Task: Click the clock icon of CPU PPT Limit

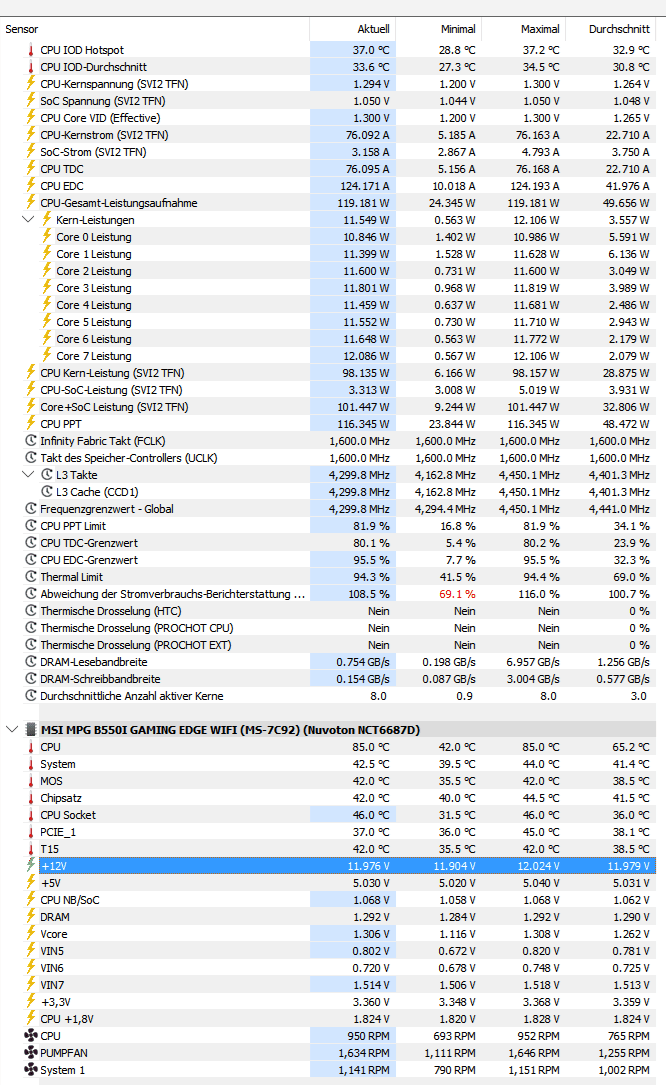Action: click(x=30, y=526)
